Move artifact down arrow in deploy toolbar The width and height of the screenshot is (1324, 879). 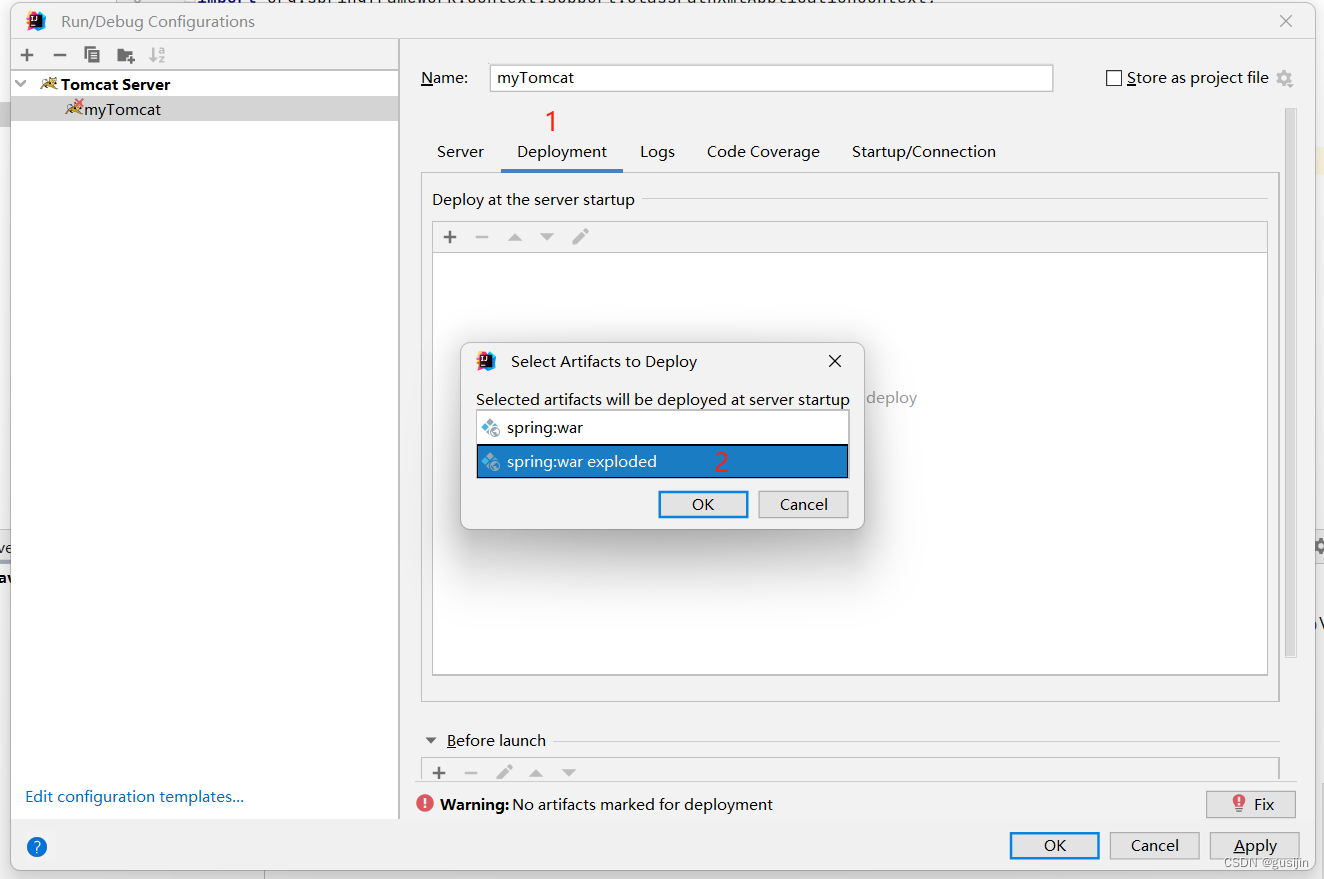[547, 237]
